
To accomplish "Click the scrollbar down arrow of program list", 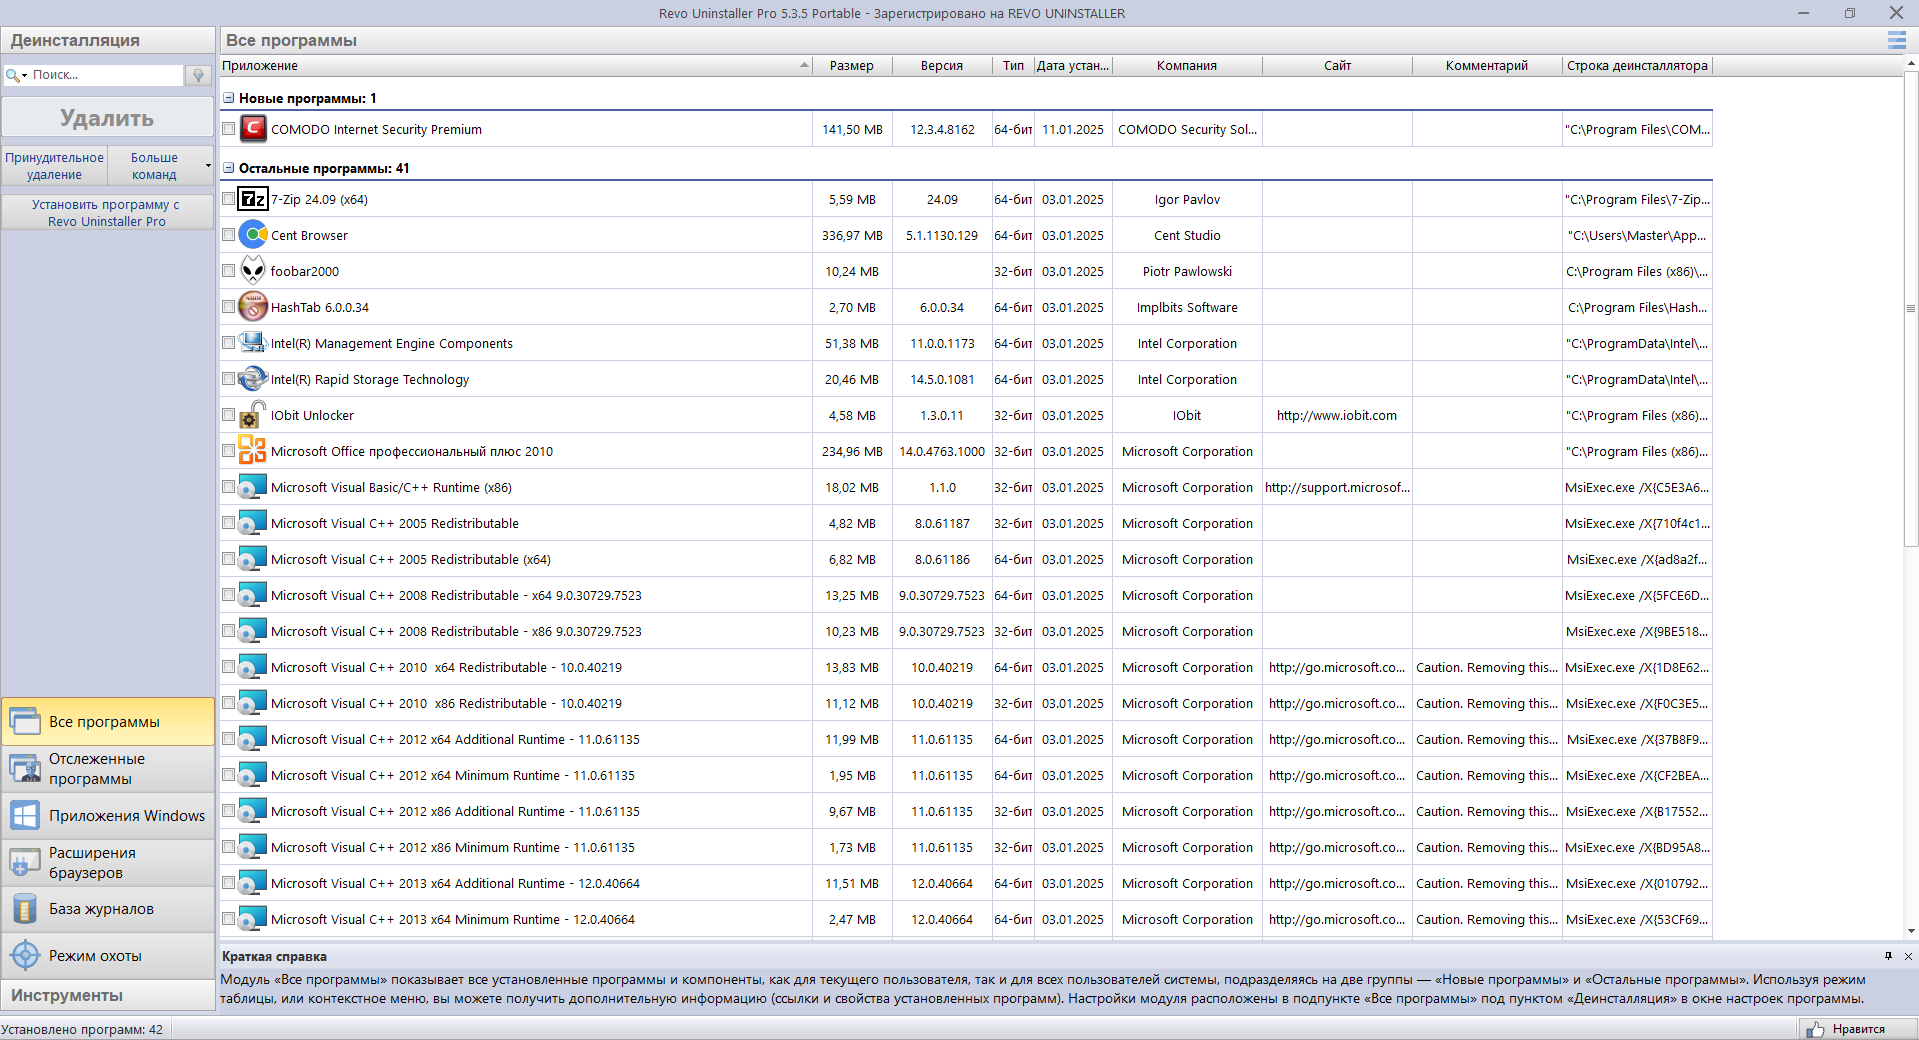I will 1911,931.
